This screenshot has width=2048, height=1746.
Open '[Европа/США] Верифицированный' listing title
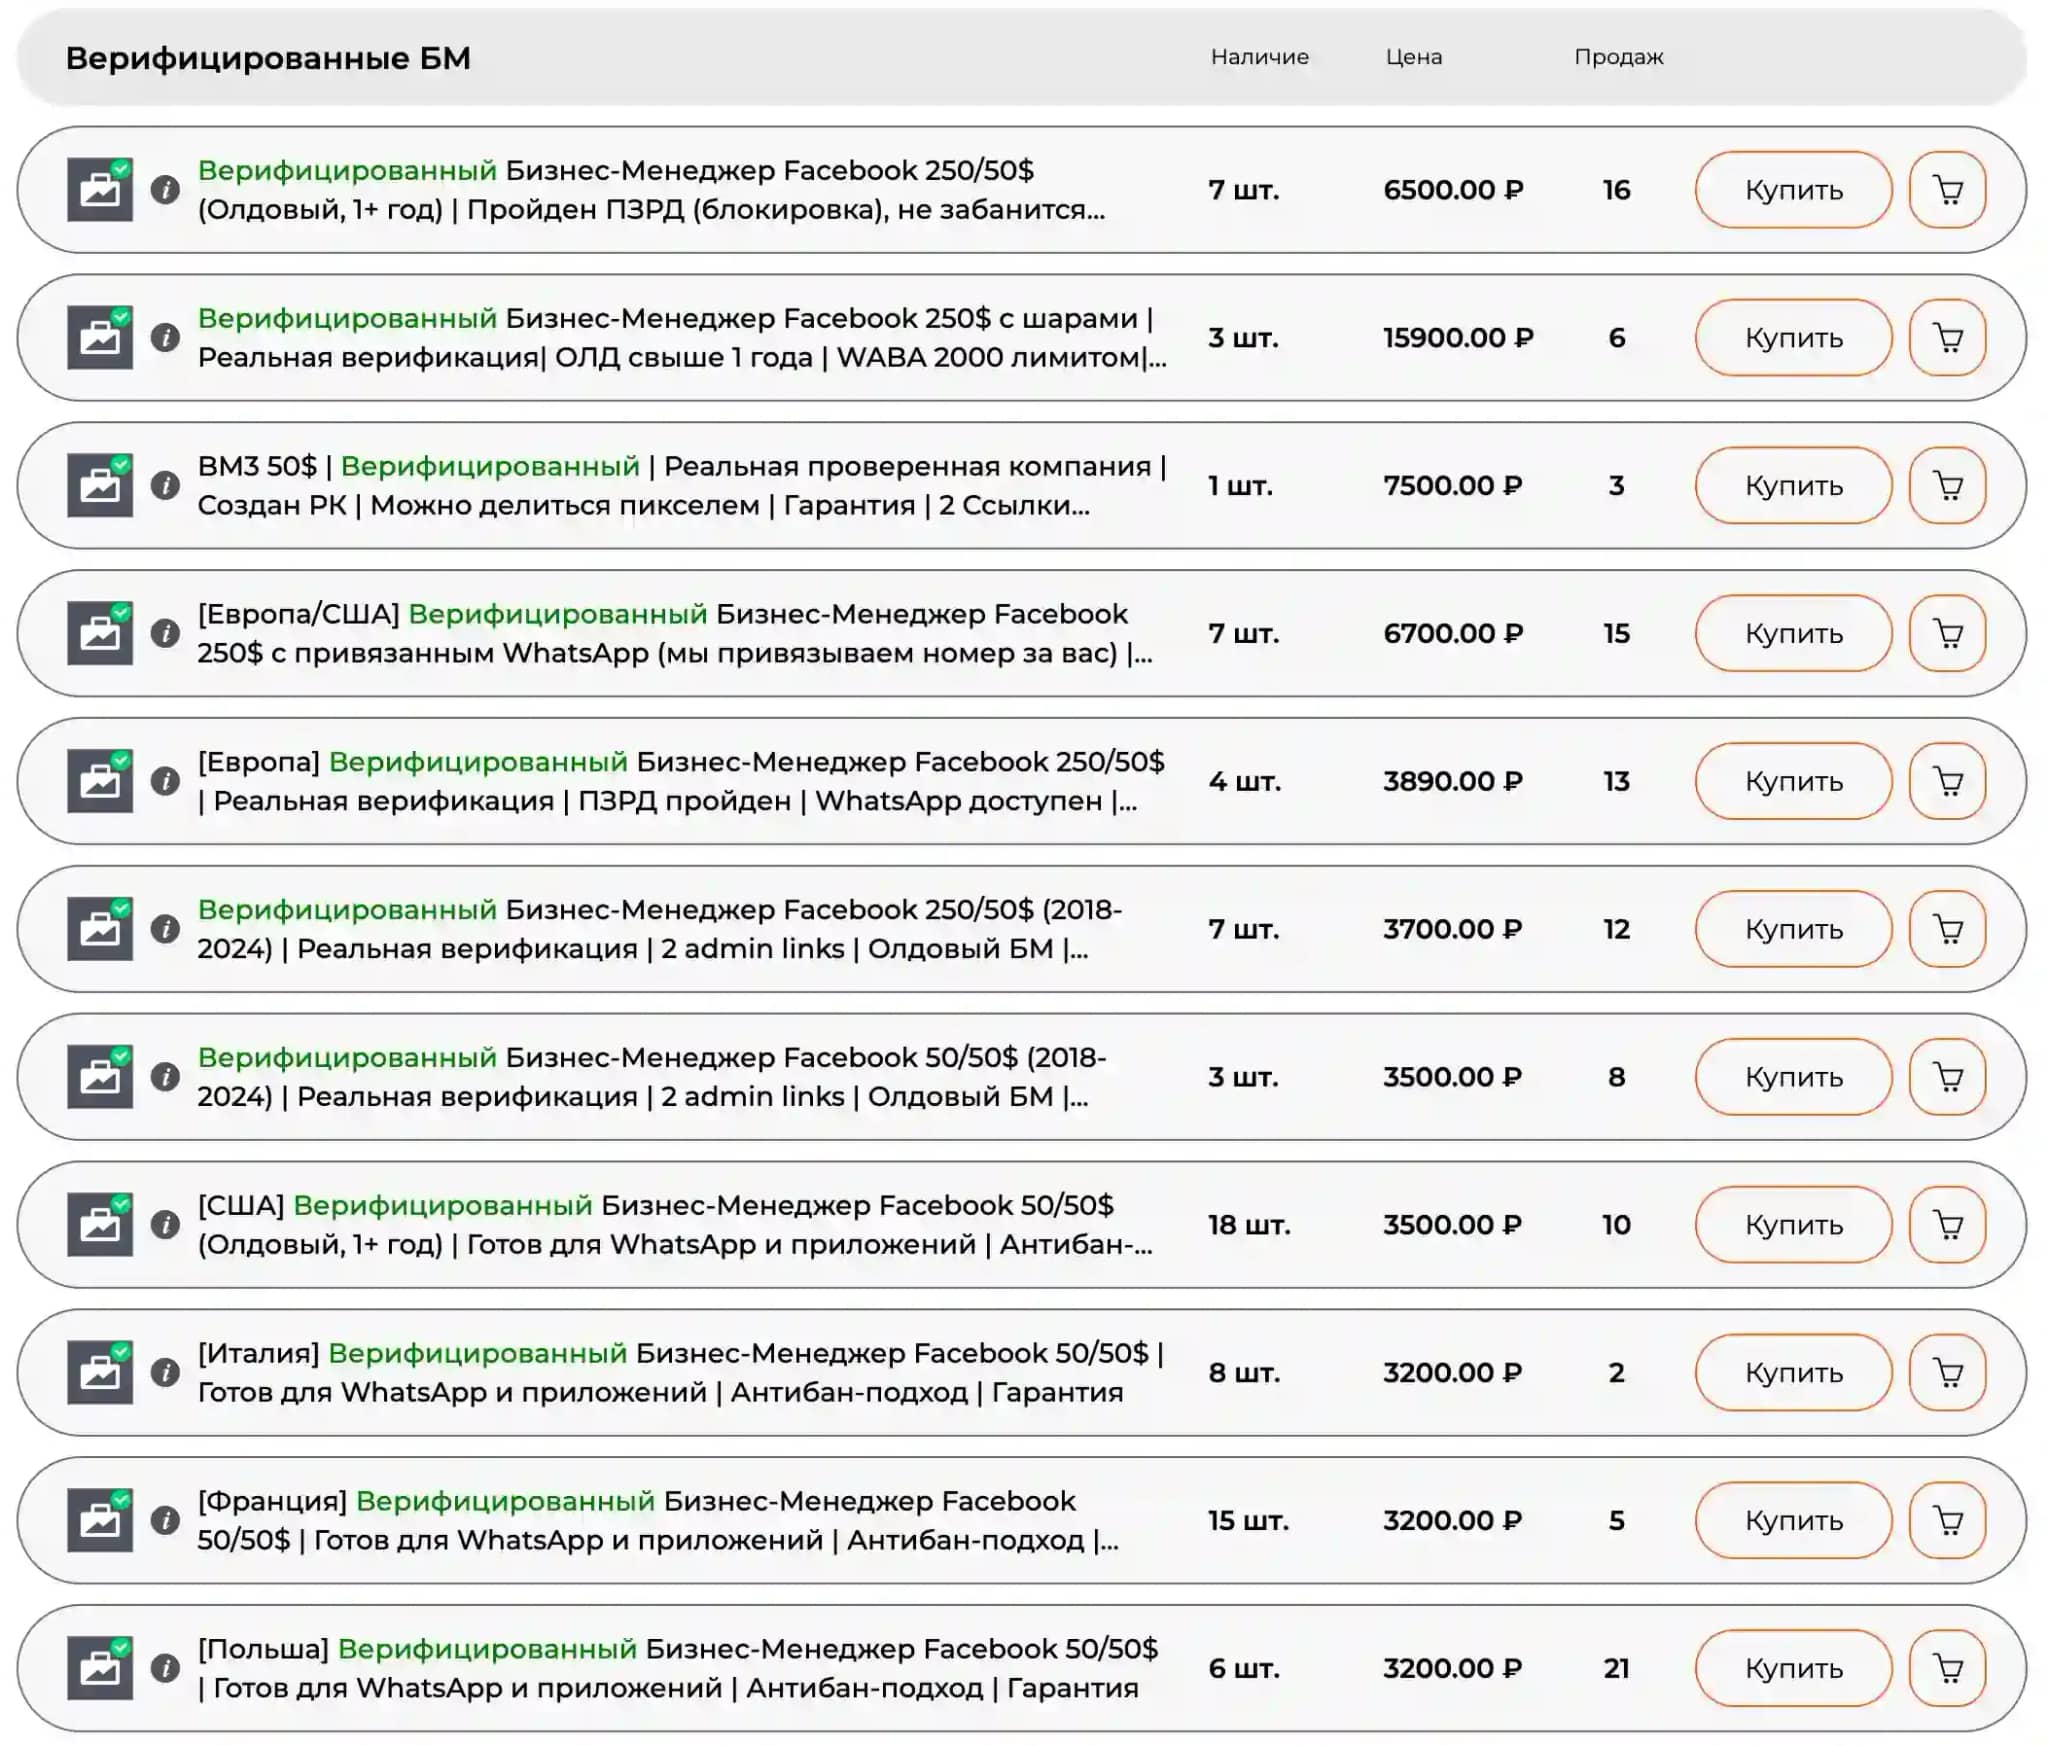(675, 634)
